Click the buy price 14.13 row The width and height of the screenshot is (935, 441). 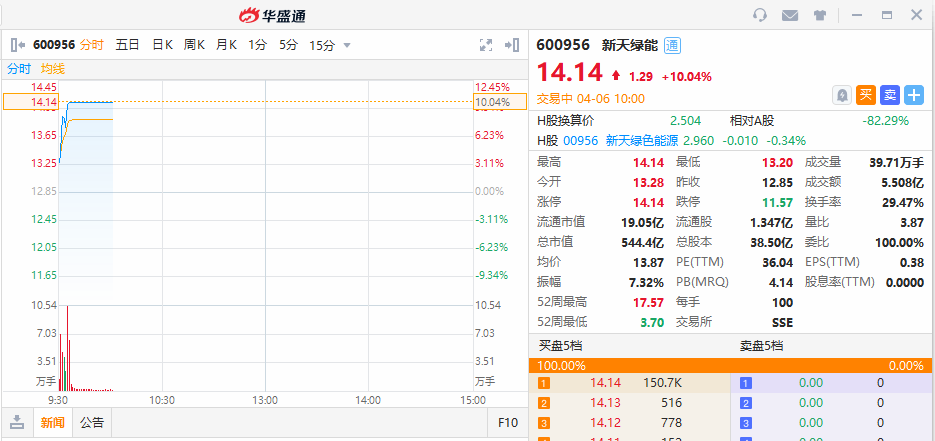click(630, 403)
